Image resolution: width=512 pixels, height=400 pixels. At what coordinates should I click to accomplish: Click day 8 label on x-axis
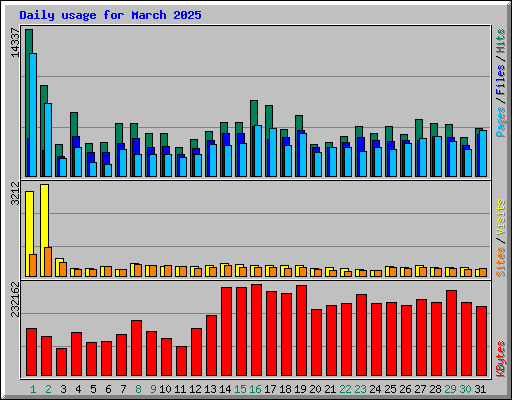pos(138,389)
